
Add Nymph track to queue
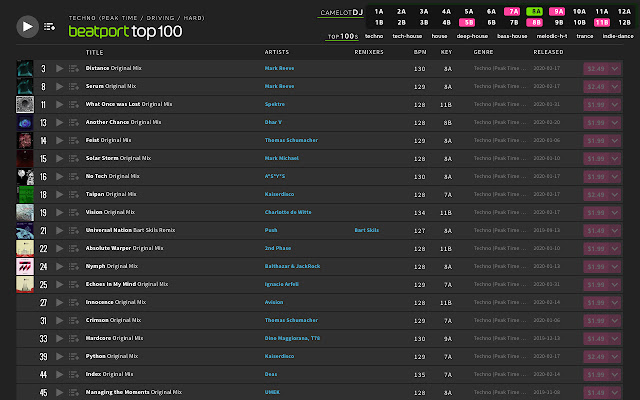click(73, 267)
